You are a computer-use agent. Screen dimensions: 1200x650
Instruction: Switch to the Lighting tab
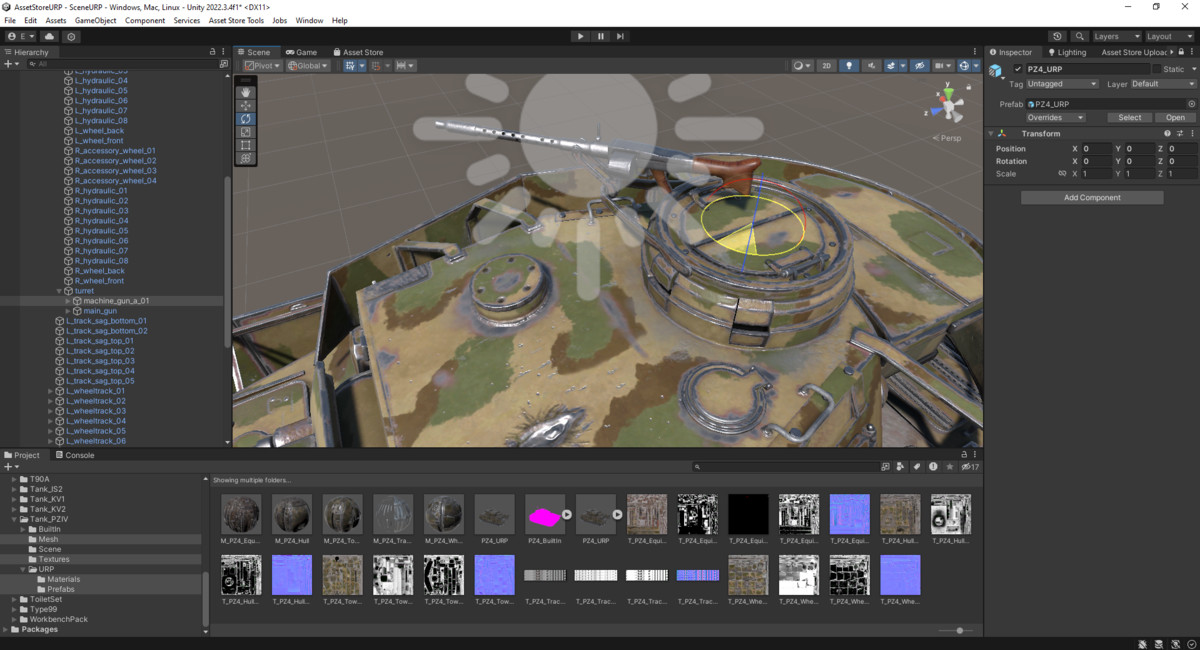(x=1067, y=52)
